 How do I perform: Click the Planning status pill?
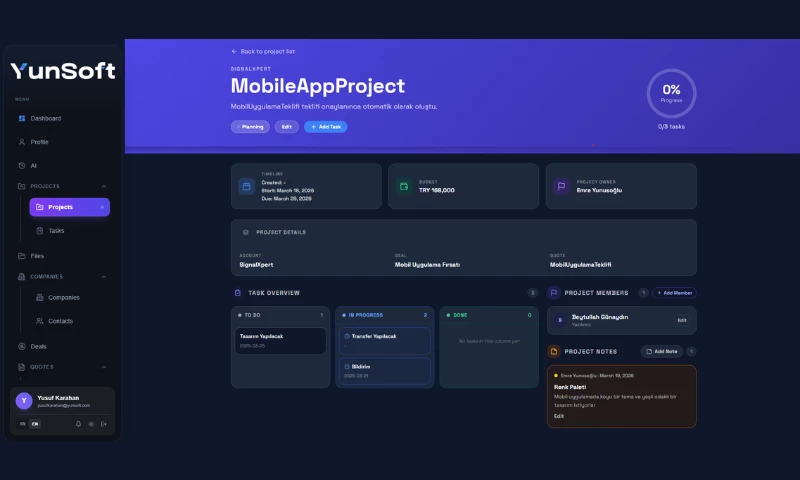point(250,127)
